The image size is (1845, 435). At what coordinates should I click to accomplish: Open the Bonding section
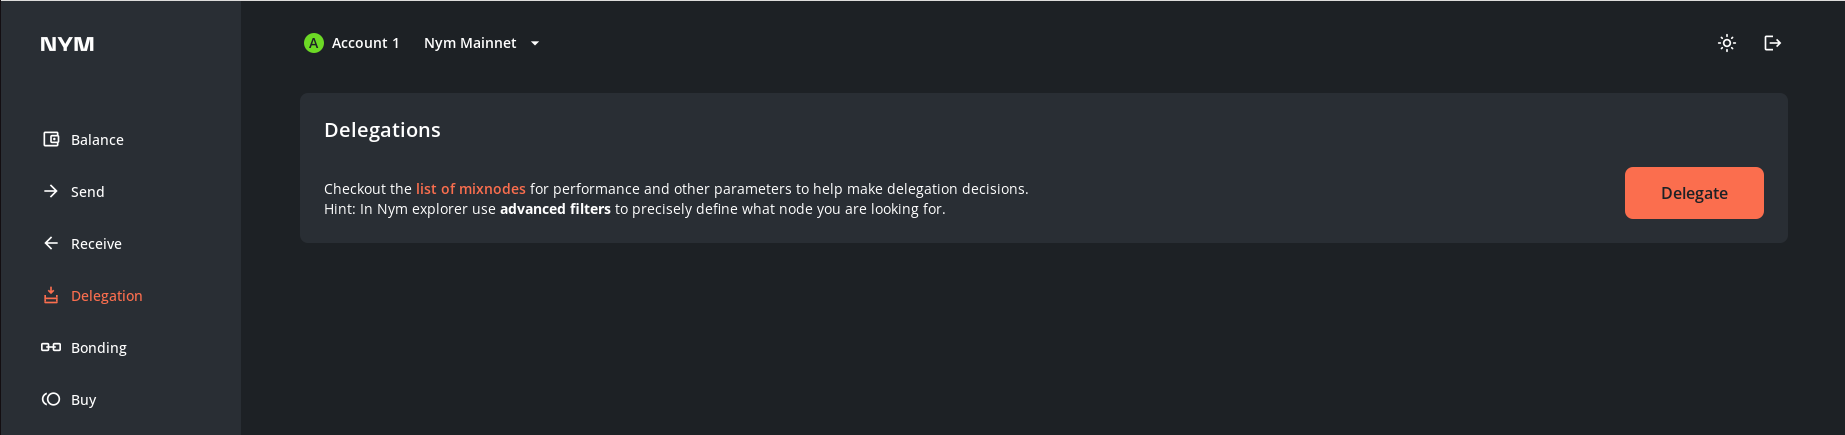click(x=99, y=348)
